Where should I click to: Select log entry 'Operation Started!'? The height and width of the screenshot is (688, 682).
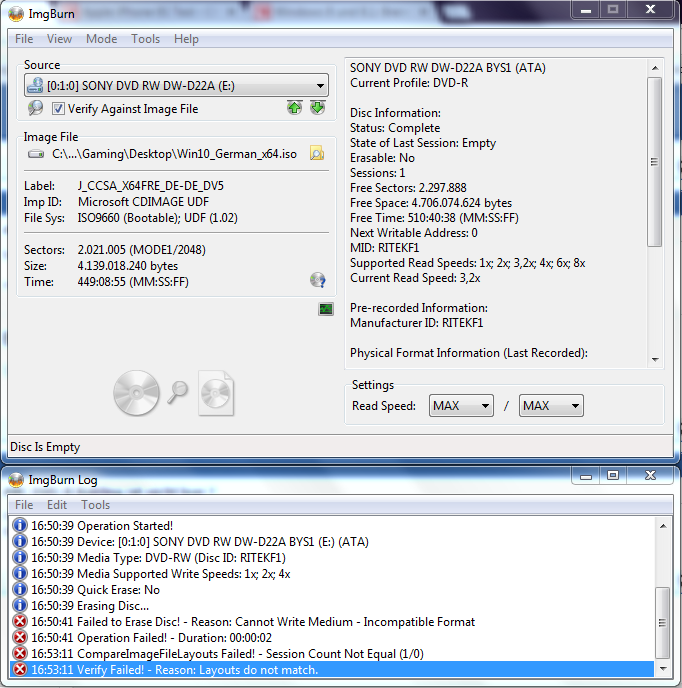[x=332, y=526]
